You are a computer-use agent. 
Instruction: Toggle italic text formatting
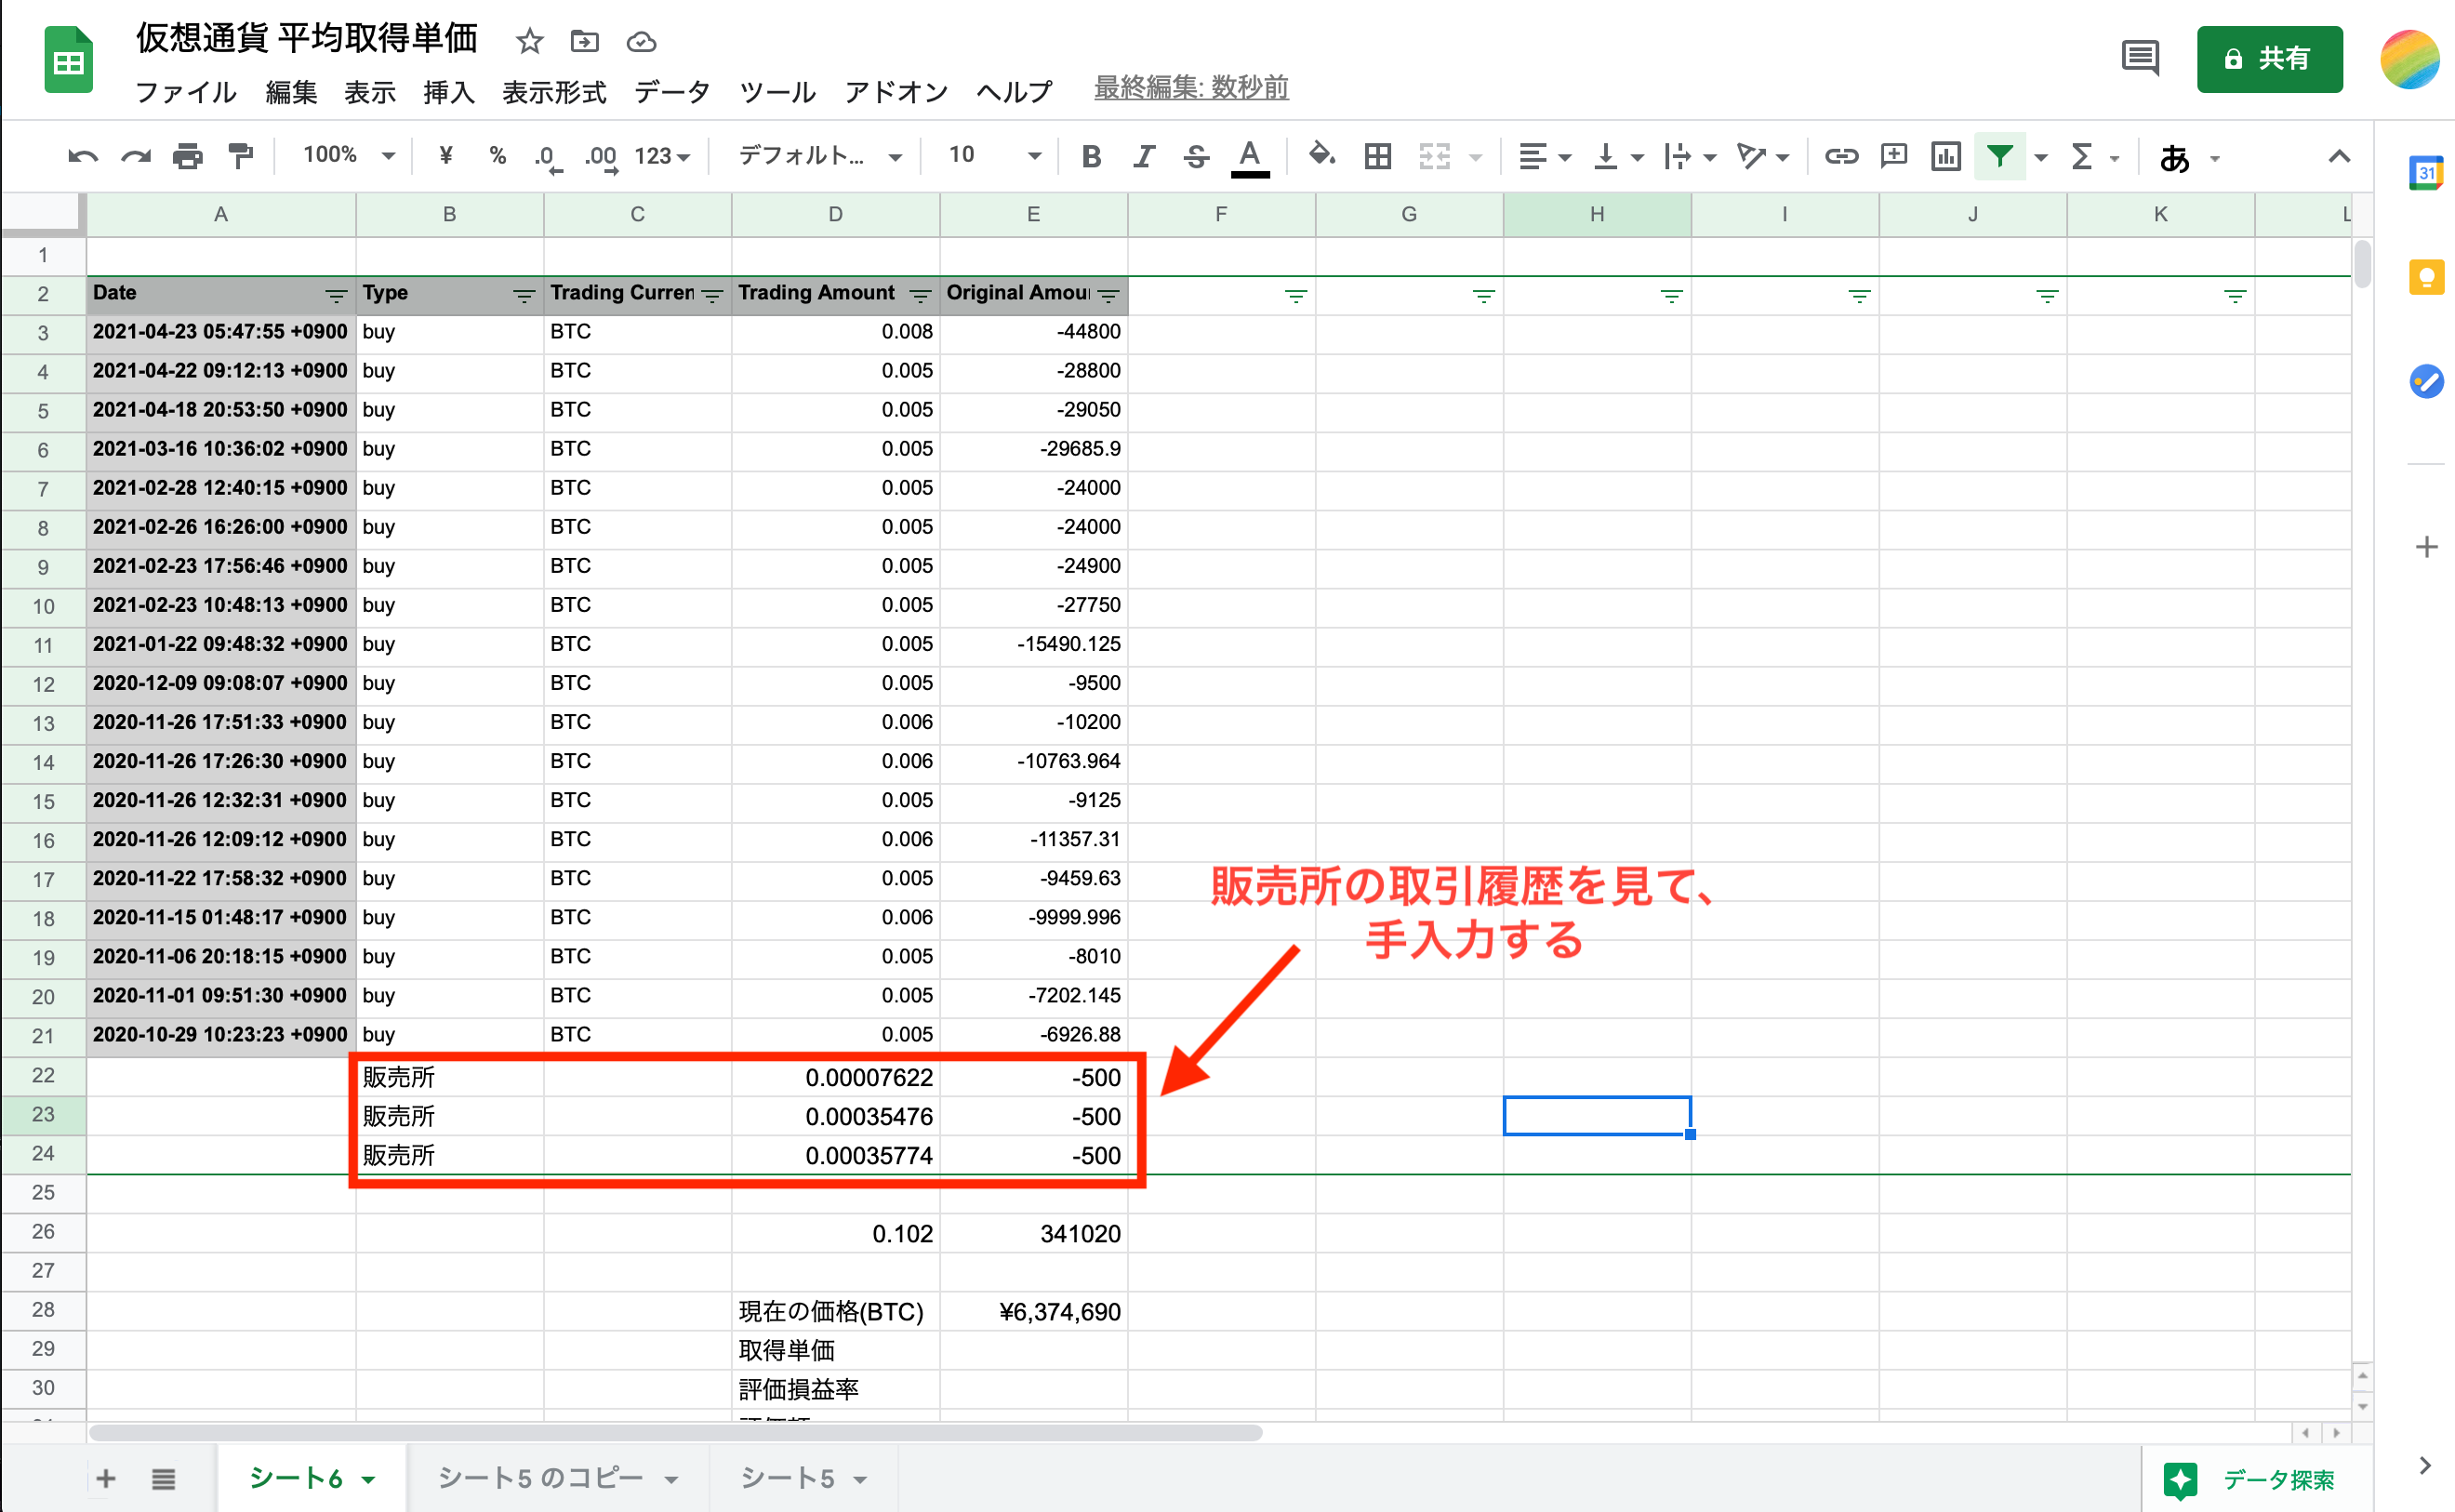[x=1143, y=156]
